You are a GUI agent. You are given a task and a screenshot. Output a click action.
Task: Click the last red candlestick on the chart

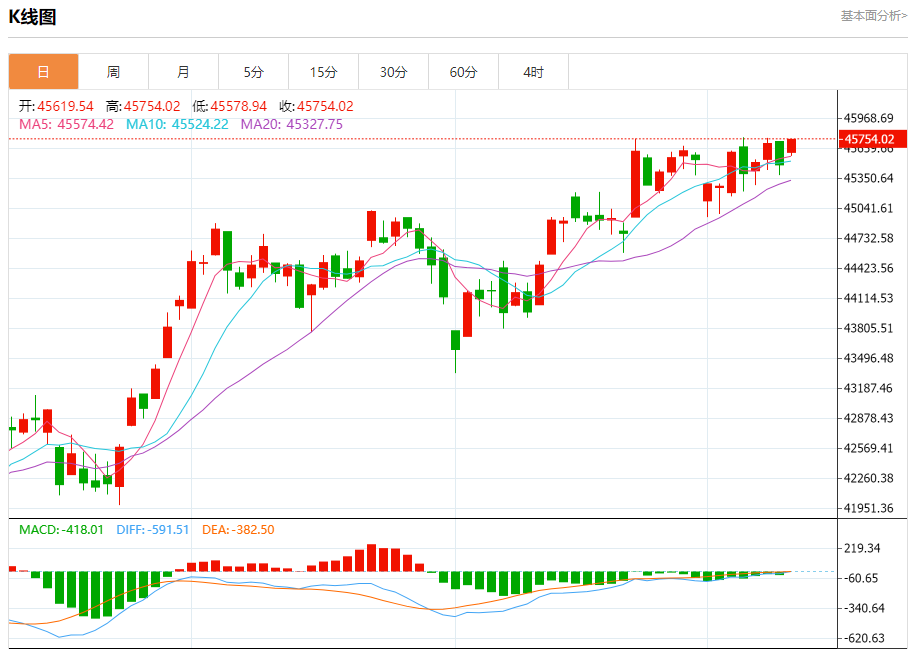(792, 146)
